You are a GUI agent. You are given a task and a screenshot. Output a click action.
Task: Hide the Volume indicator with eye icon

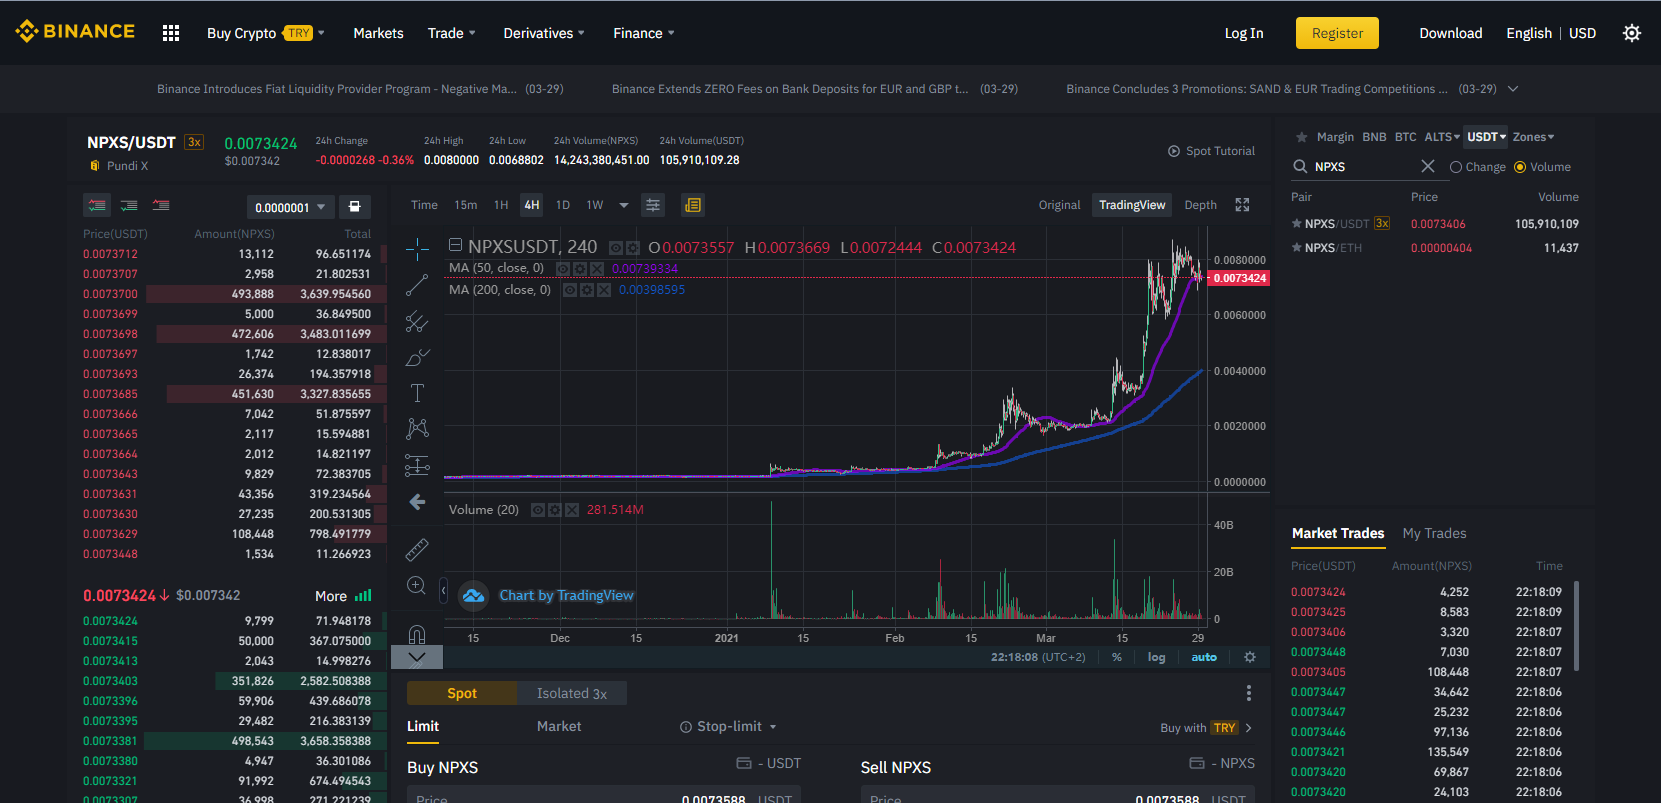tap(538, 510)
